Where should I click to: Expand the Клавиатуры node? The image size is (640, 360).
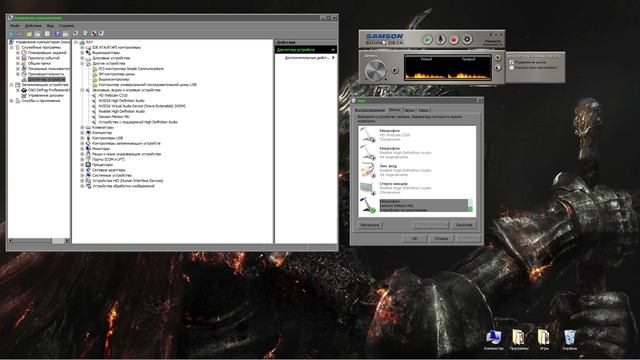[82, 127]
